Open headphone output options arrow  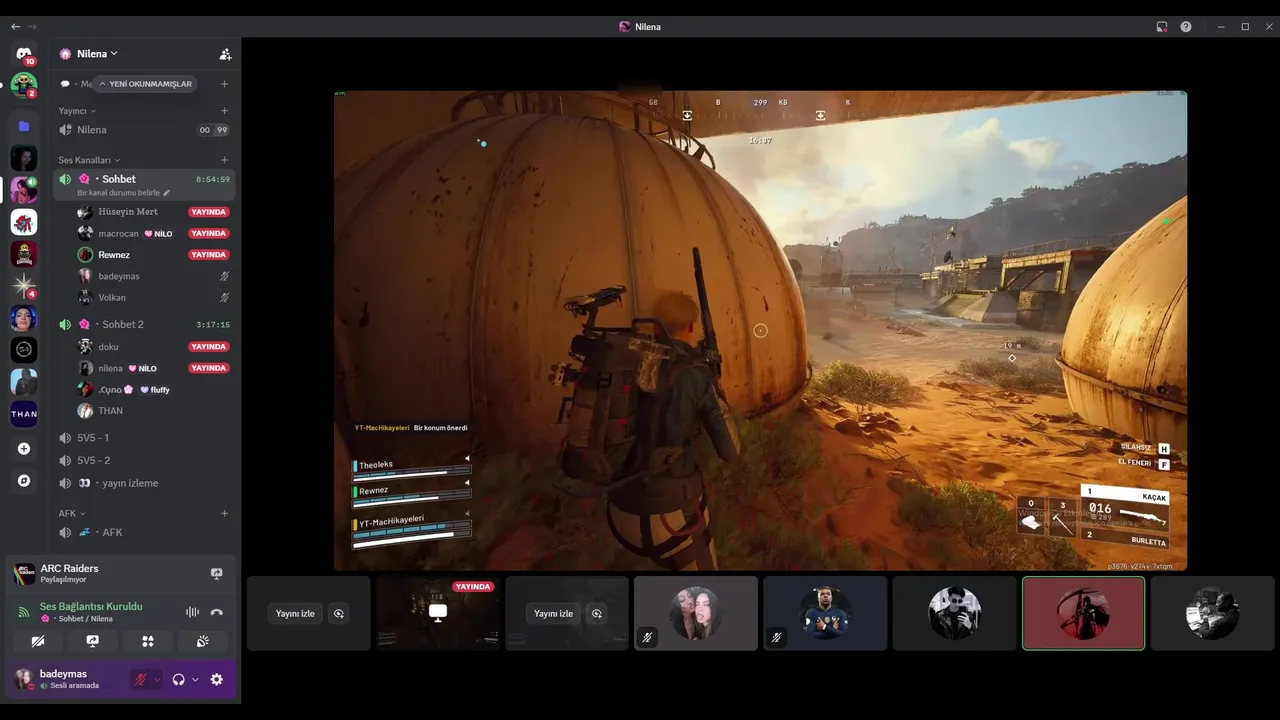pyautogui.click(x=195, y=680)
